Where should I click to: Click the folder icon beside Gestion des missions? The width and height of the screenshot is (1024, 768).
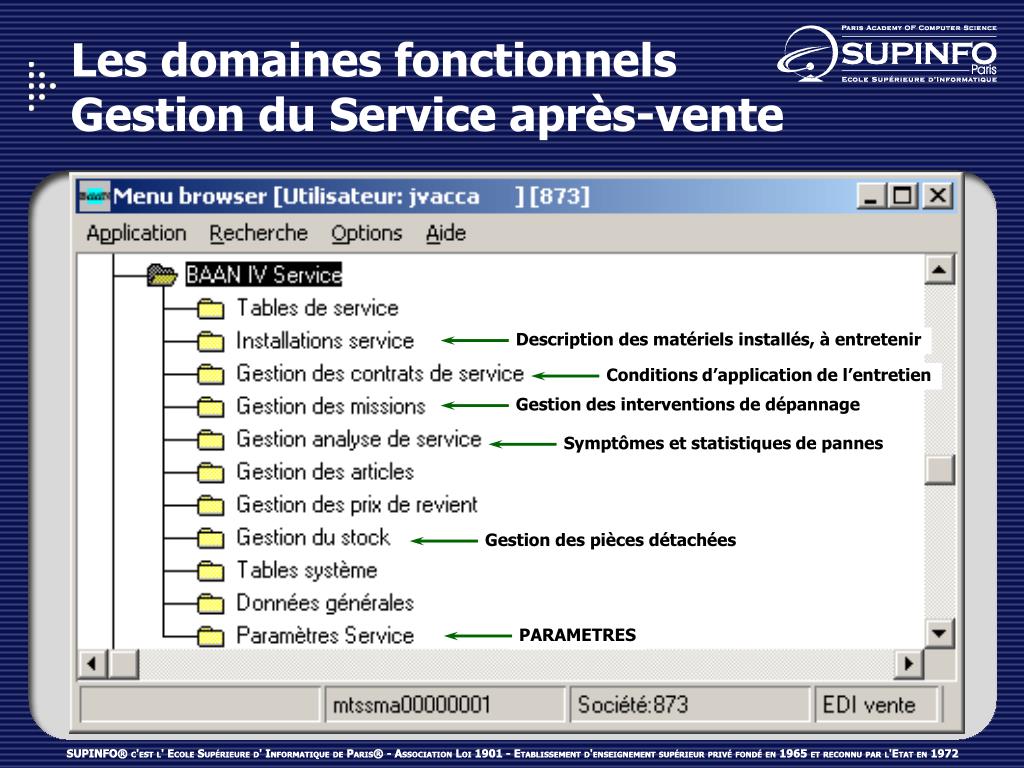(x=210, y=406)
